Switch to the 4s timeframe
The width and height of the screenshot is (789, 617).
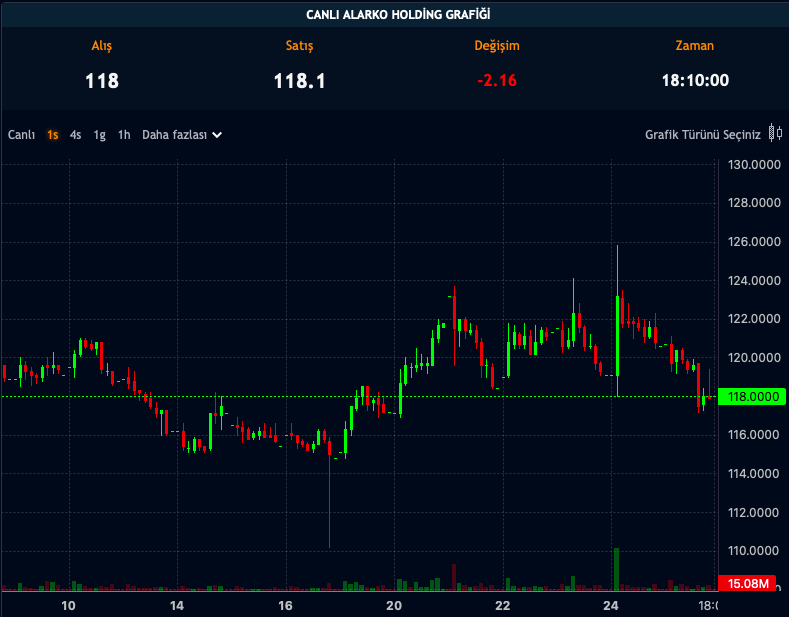pos(75,135)
